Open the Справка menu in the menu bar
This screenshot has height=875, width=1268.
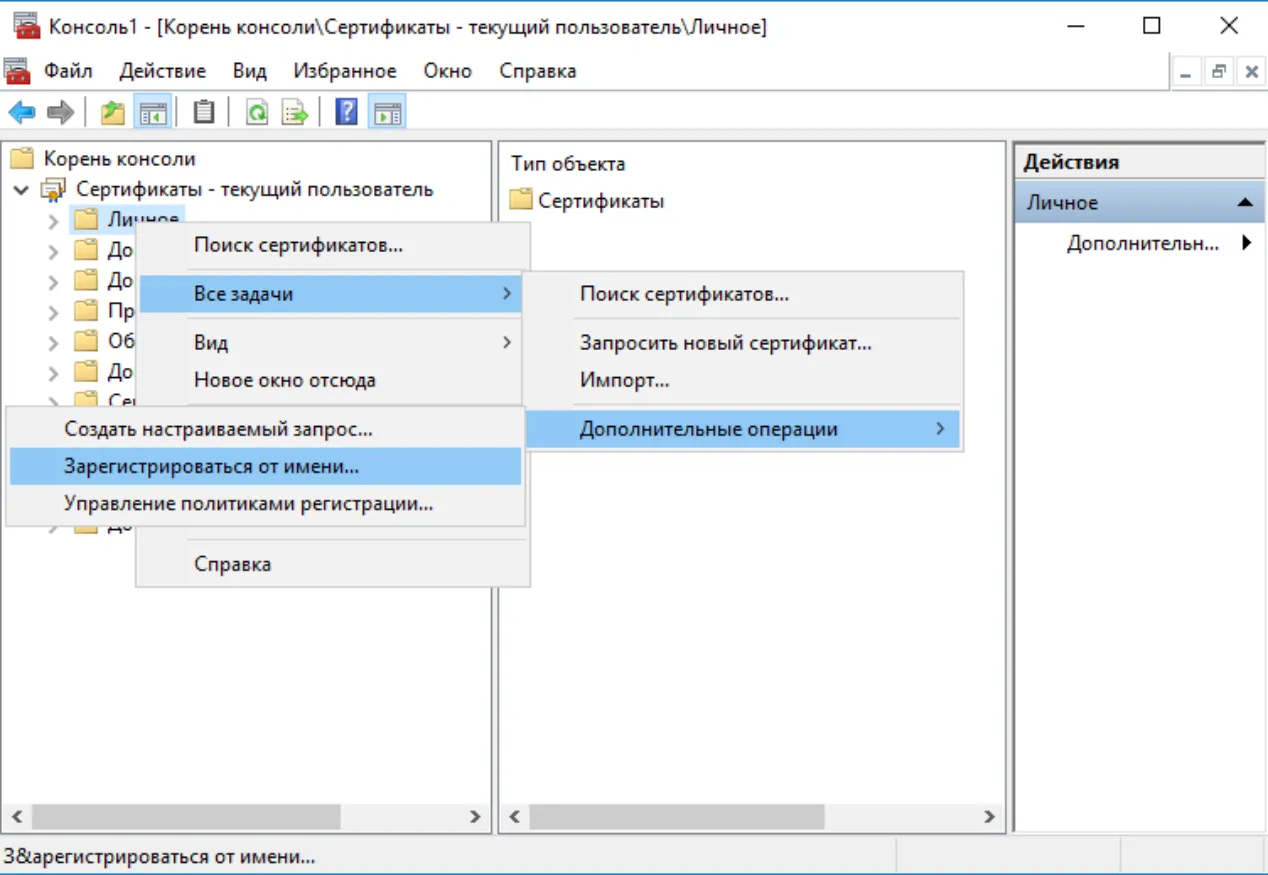[538, 71]
